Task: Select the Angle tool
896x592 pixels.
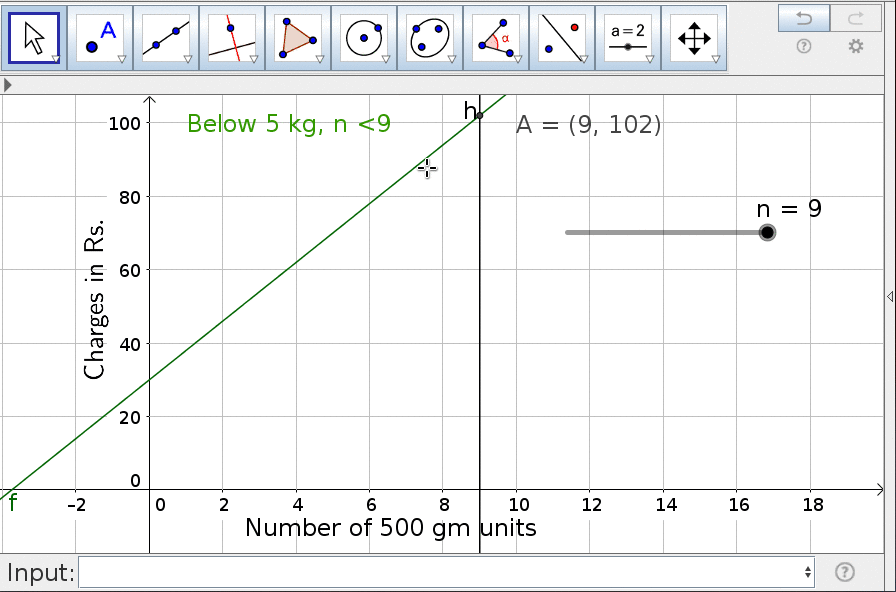Action: click(496, 38)
